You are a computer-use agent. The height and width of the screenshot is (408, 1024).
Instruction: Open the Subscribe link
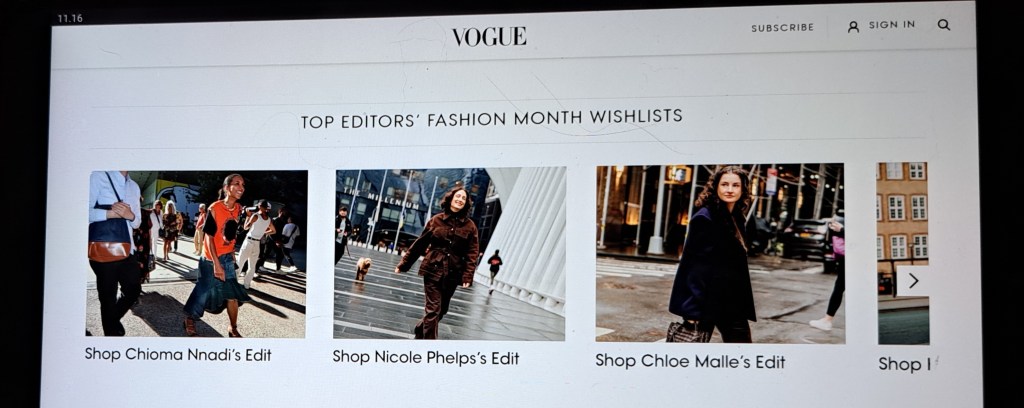[782, 27]
